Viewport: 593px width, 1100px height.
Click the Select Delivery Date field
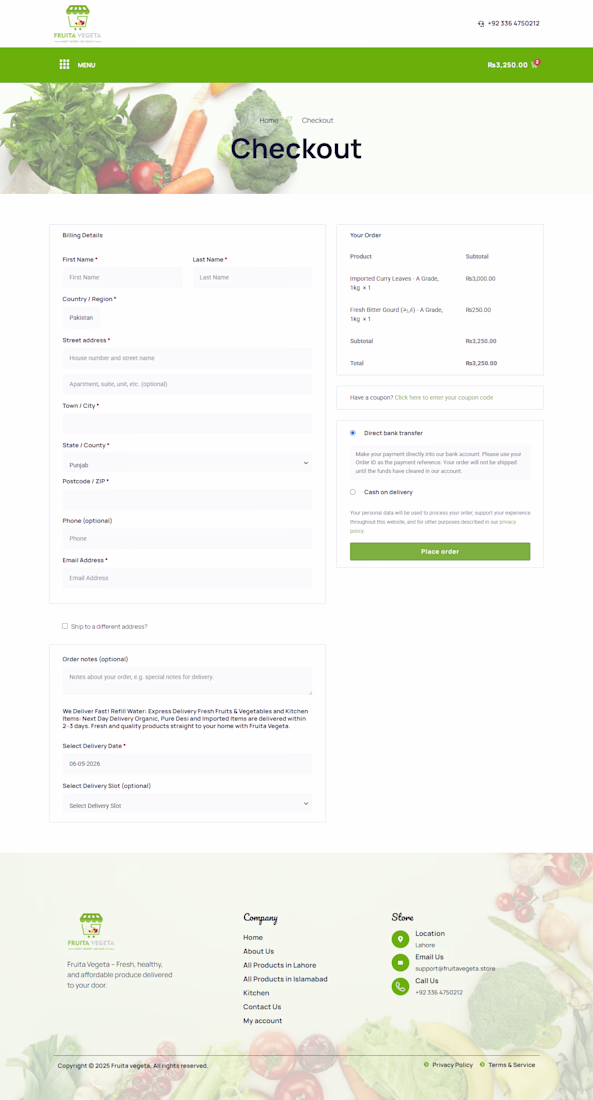pyautogui.click(x=187, y=763)
